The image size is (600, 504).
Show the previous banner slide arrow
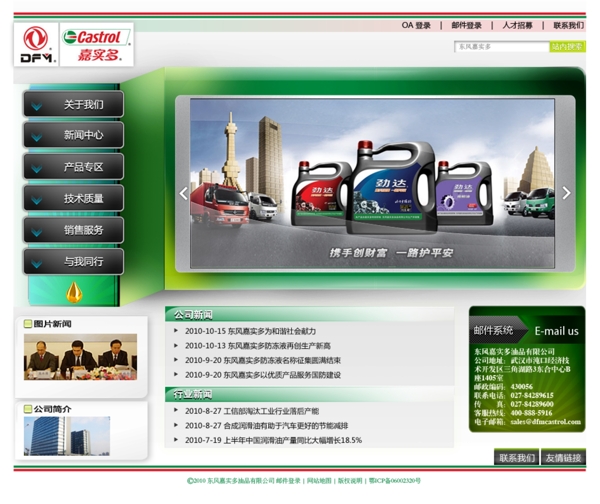184,193
